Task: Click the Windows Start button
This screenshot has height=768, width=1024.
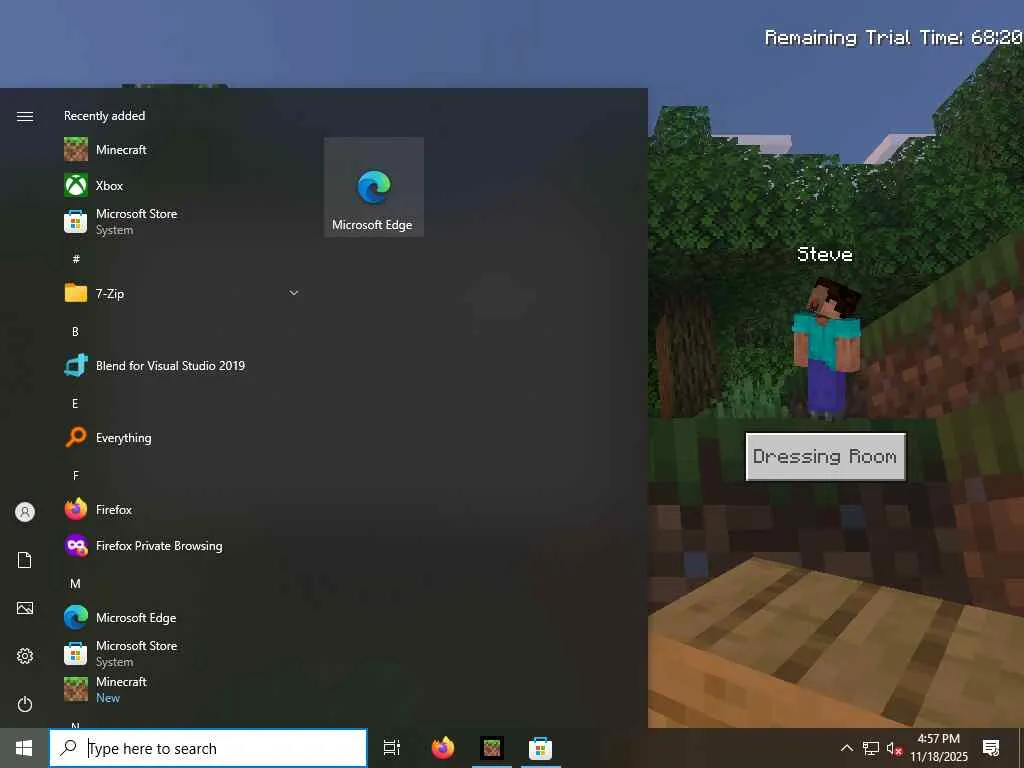Action: [24, 748]
